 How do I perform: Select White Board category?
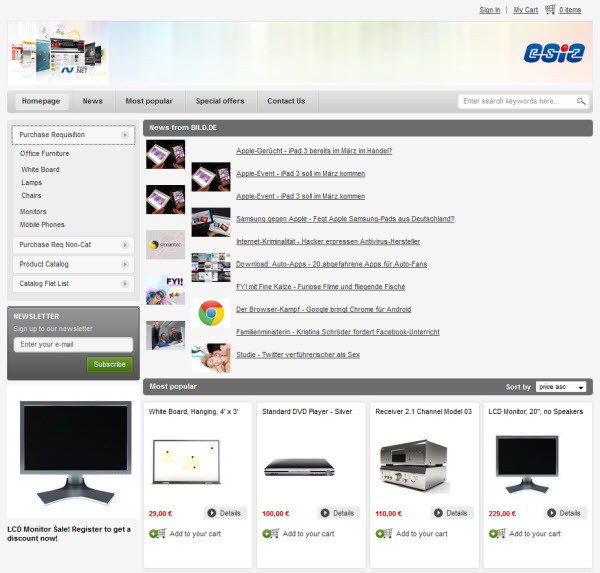pos(40,170)
